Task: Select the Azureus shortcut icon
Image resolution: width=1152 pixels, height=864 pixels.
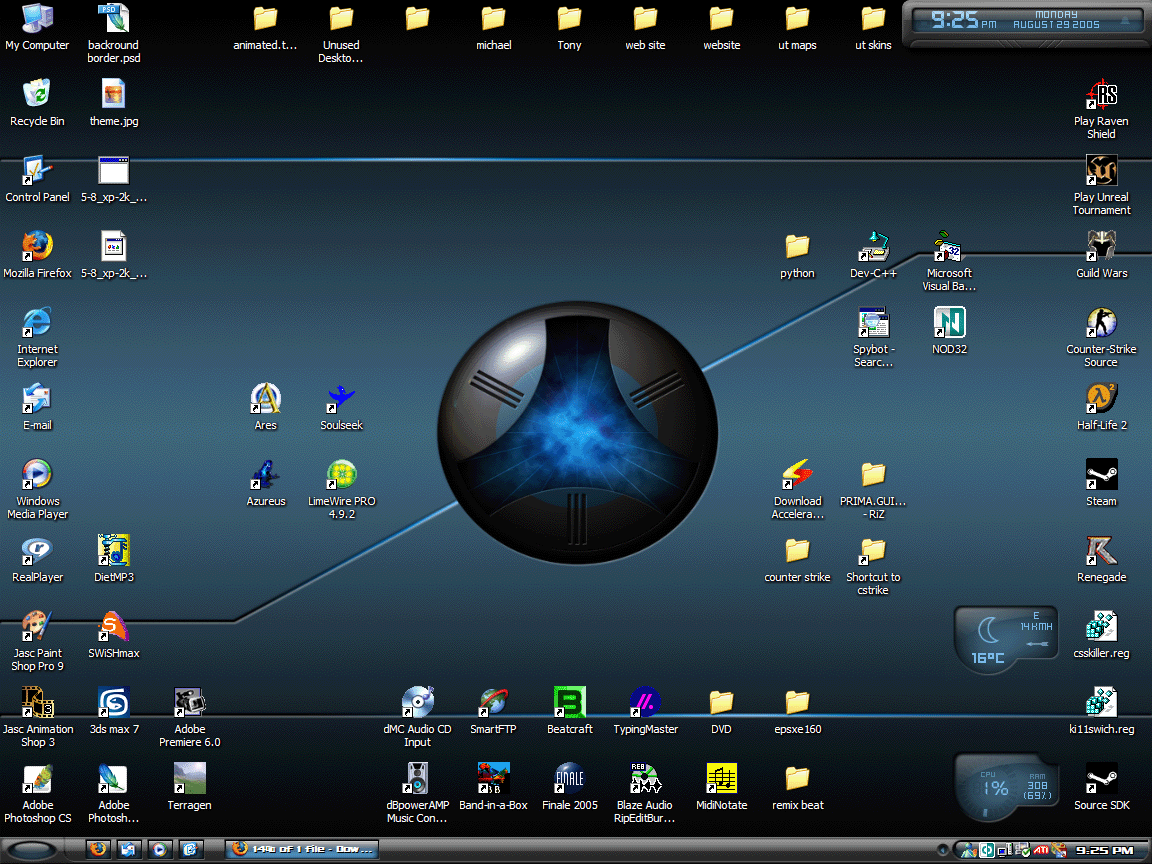Action: pos(265,474)
